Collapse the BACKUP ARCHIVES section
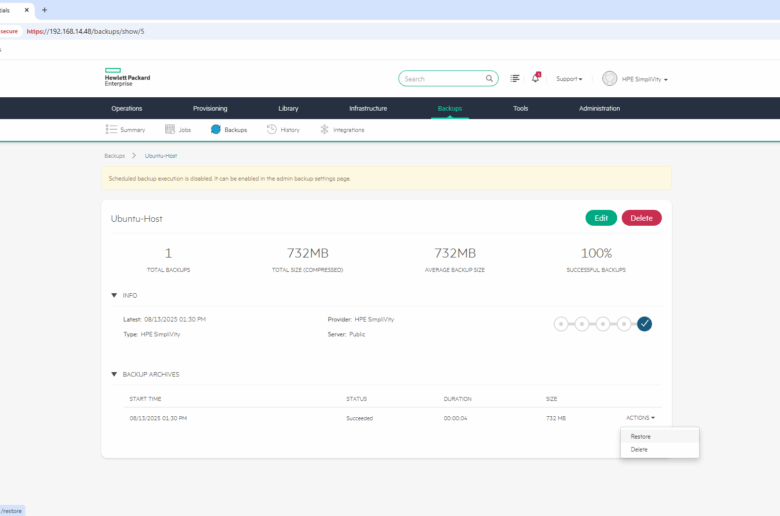This screenshot has width=780, height=516. tap(114, 374)
